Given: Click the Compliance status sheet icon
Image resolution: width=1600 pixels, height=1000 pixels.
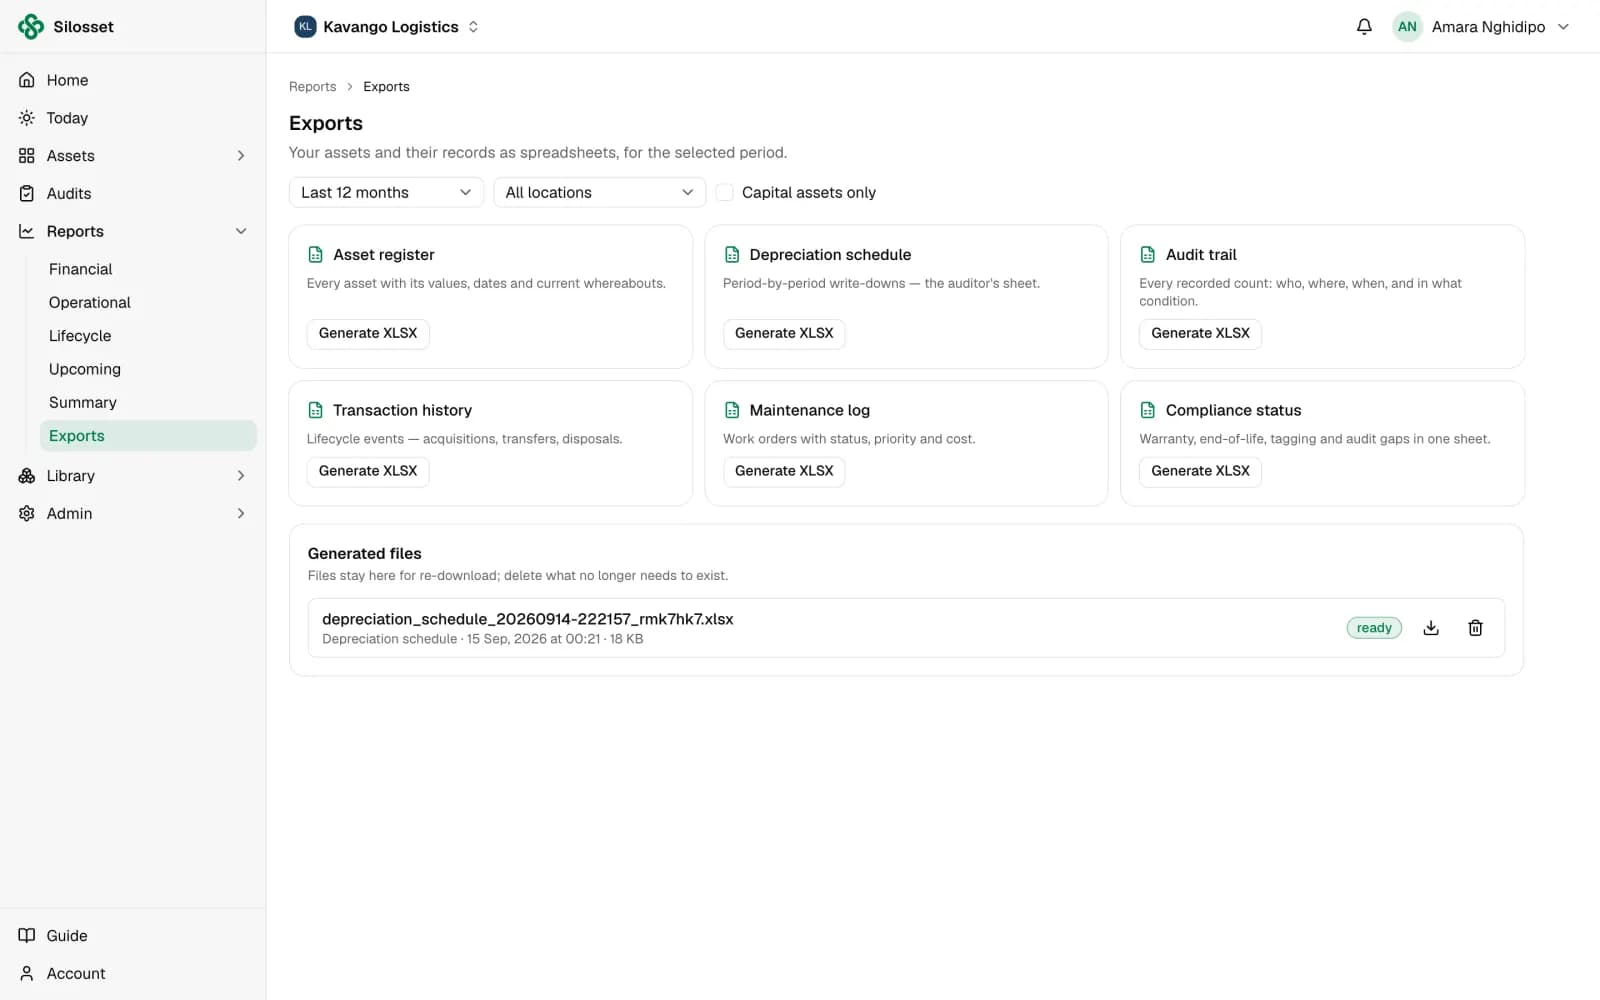Looking at the screenshot, I should (1148, 410).
